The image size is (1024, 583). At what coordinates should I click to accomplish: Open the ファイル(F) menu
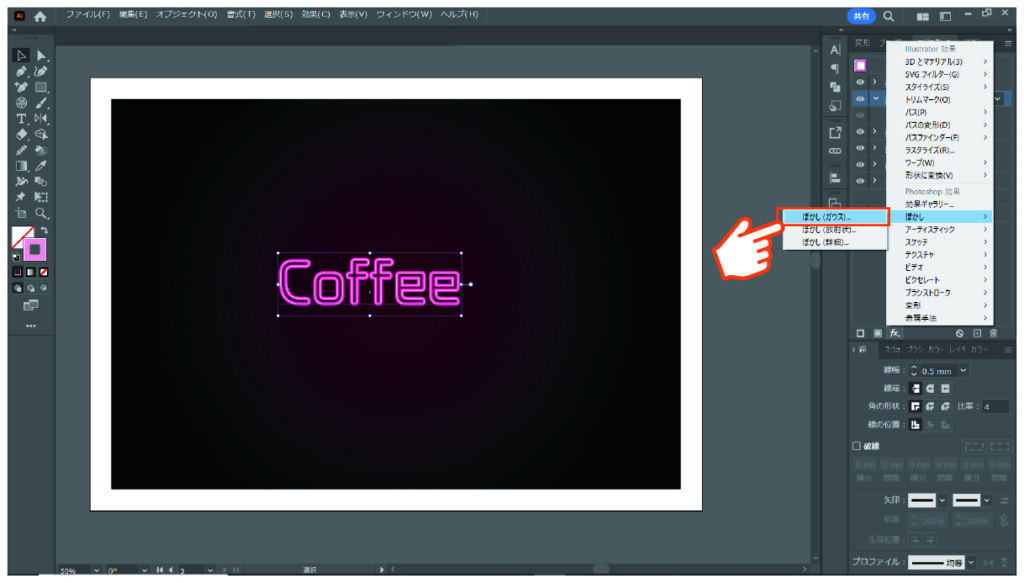pos(88,14)
